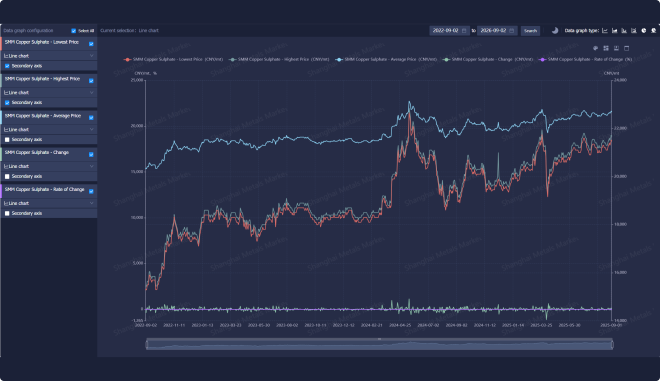Screen dimensions: 660x381
Task: Click the 'Data graph configuration' header text
Action: [28, 31]
